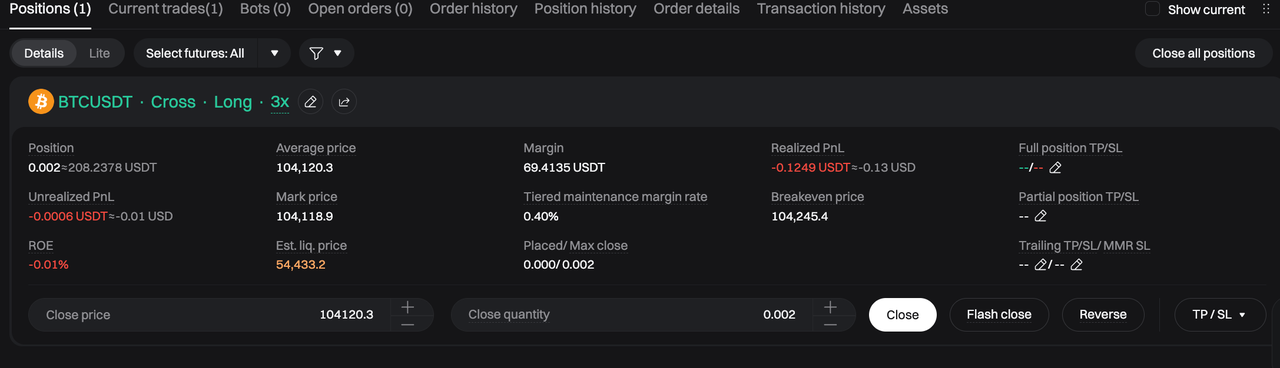Image resolution: width=1280 pixels, height=368 pixels.
Task: Open the TP / SL dropdown
Action: tap(1220, 314)
